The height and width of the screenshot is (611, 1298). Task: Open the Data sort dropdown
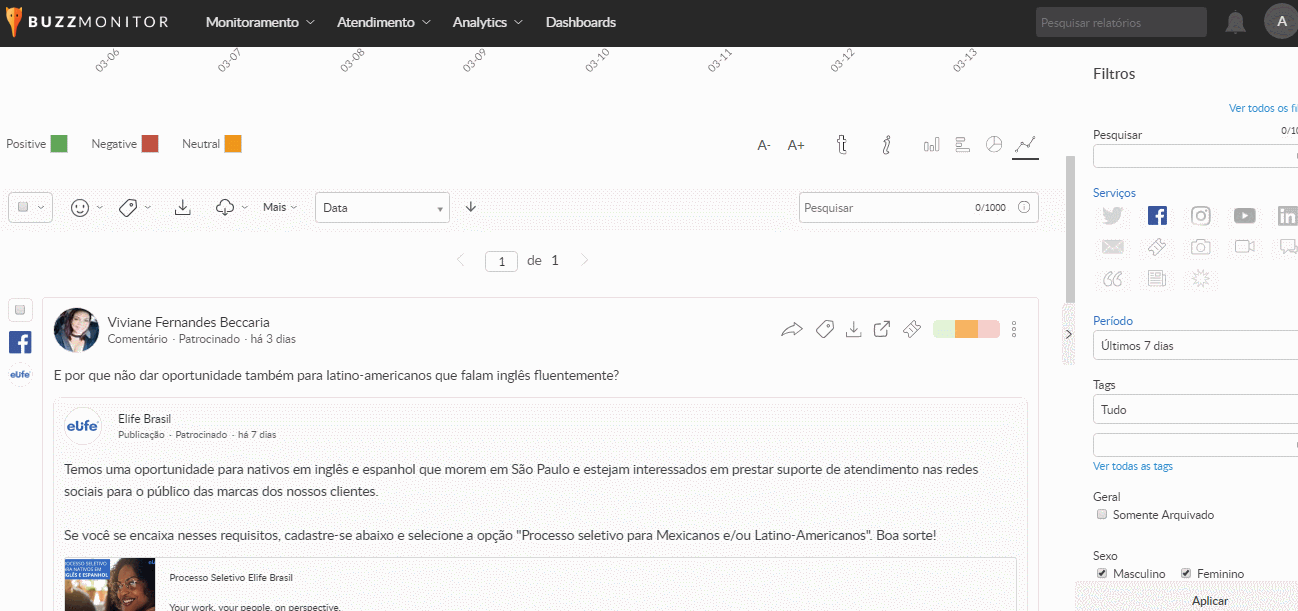382,208
